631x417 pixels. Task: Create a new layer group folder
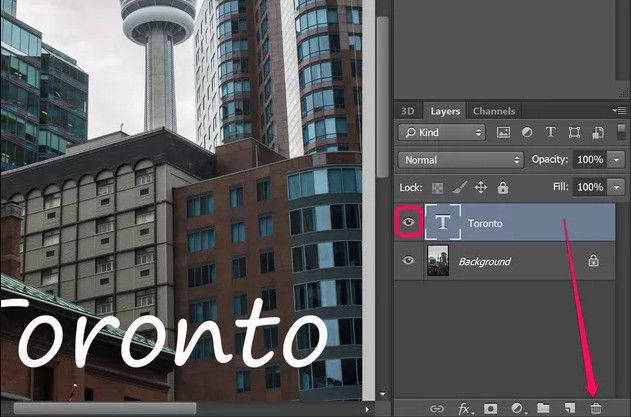point(543,408)
